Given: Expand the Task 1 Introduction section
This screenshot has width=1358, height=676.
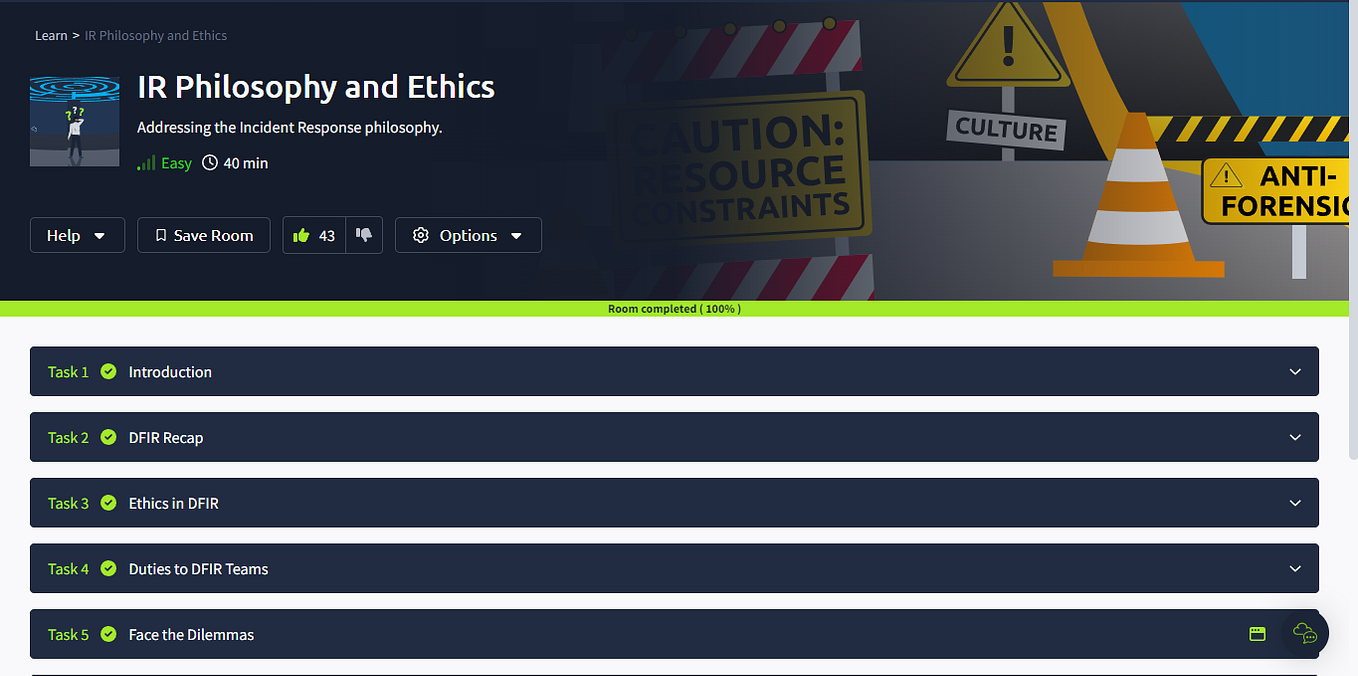Looking at the screenshot, I should tap(1294, 371).
